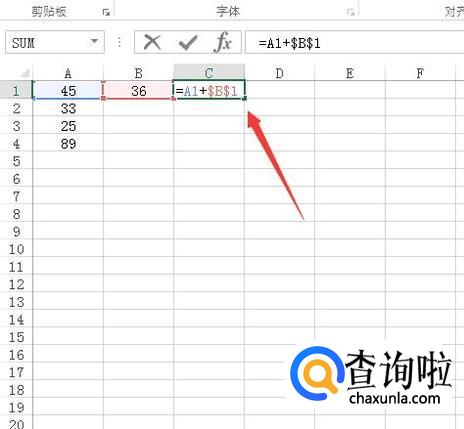Expand the Name Box dropdown arrow
This screenshot has width=464, height=429.
coord(94,42)
